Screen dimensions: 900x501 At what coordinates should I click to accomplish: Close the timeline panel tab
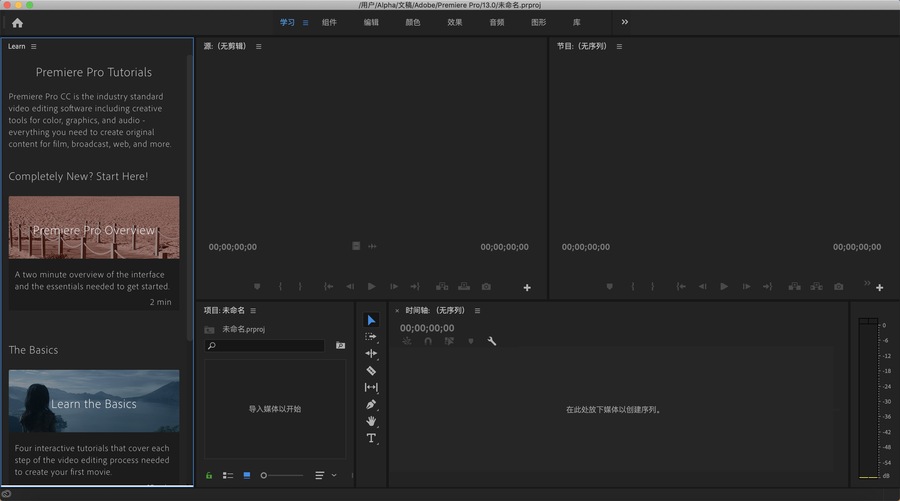click(x=397, y=310)
